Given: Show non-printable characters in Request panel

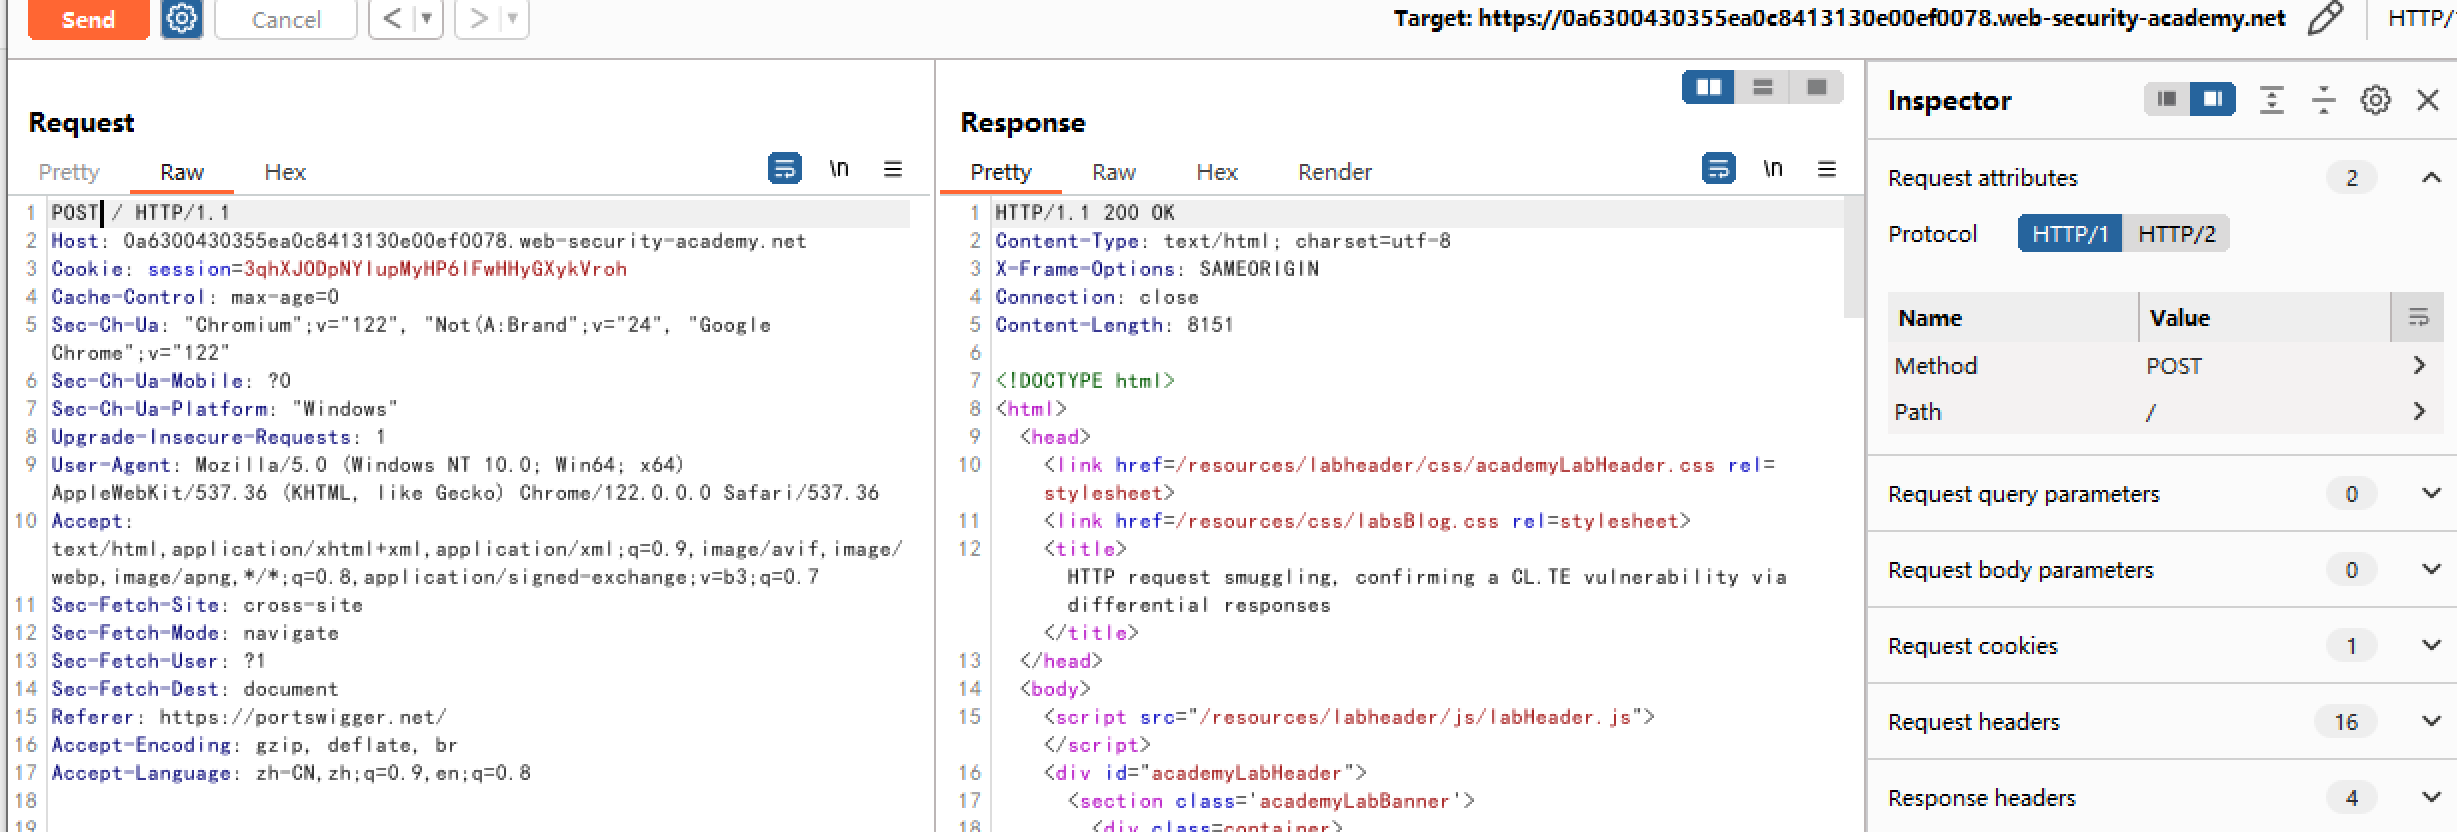Looking at the screenshot, I should click(x=839, y=169).
